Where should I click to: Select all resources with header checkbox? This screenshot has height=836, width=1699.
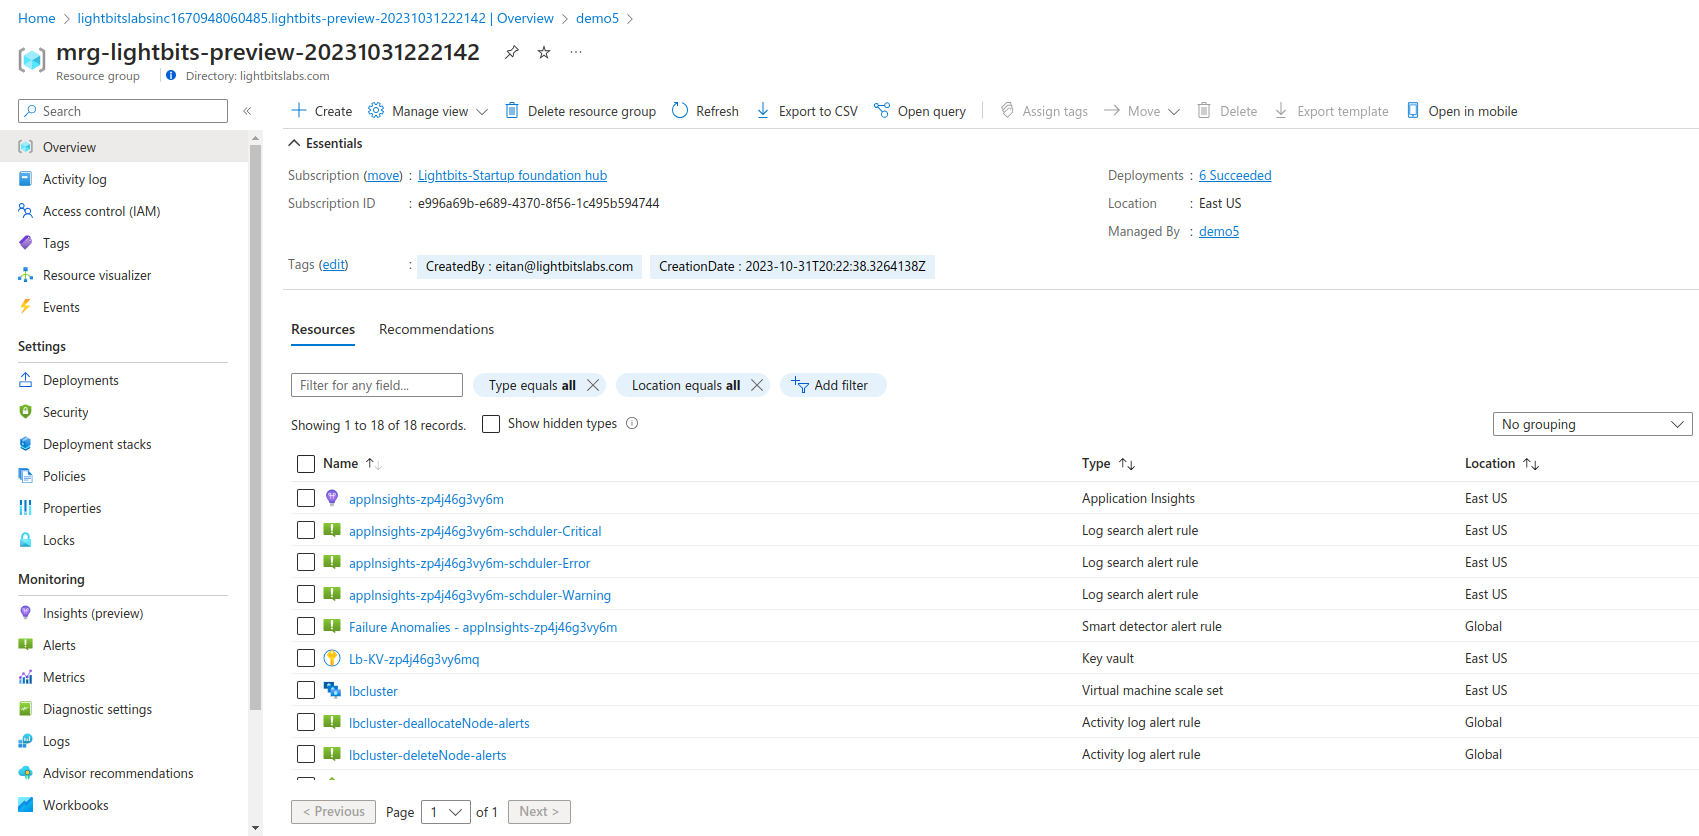pos(306,464)
